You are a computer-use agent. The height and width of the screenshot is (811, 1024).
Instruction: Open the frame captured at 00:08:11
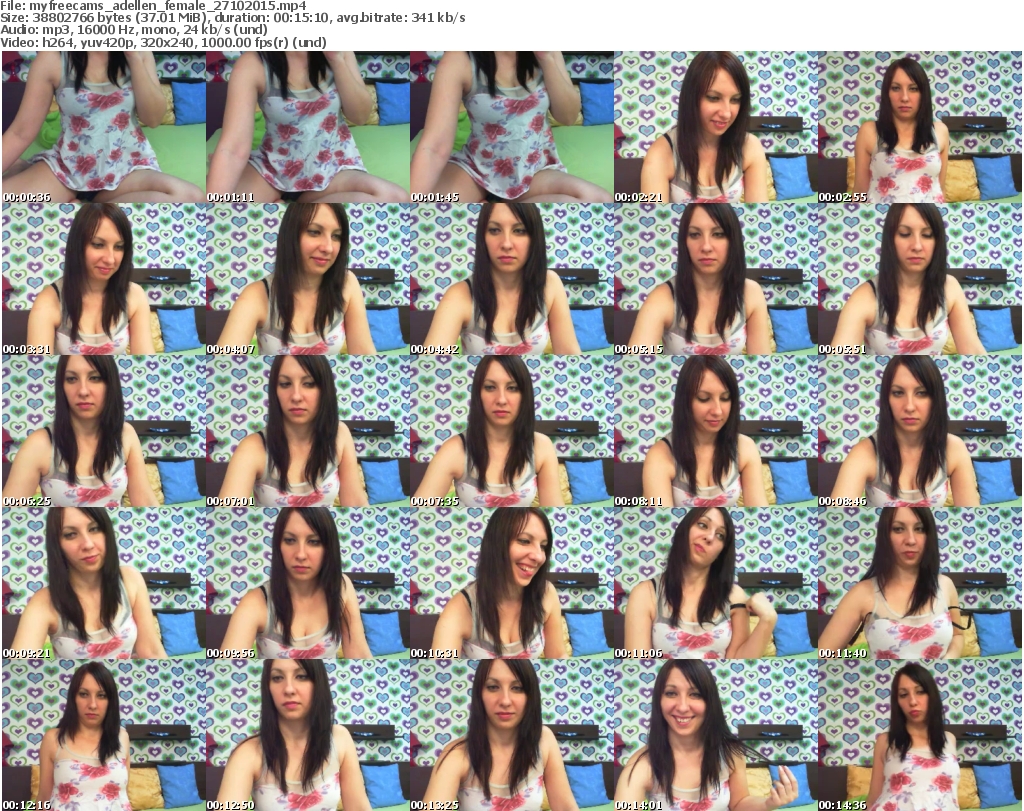715,431
